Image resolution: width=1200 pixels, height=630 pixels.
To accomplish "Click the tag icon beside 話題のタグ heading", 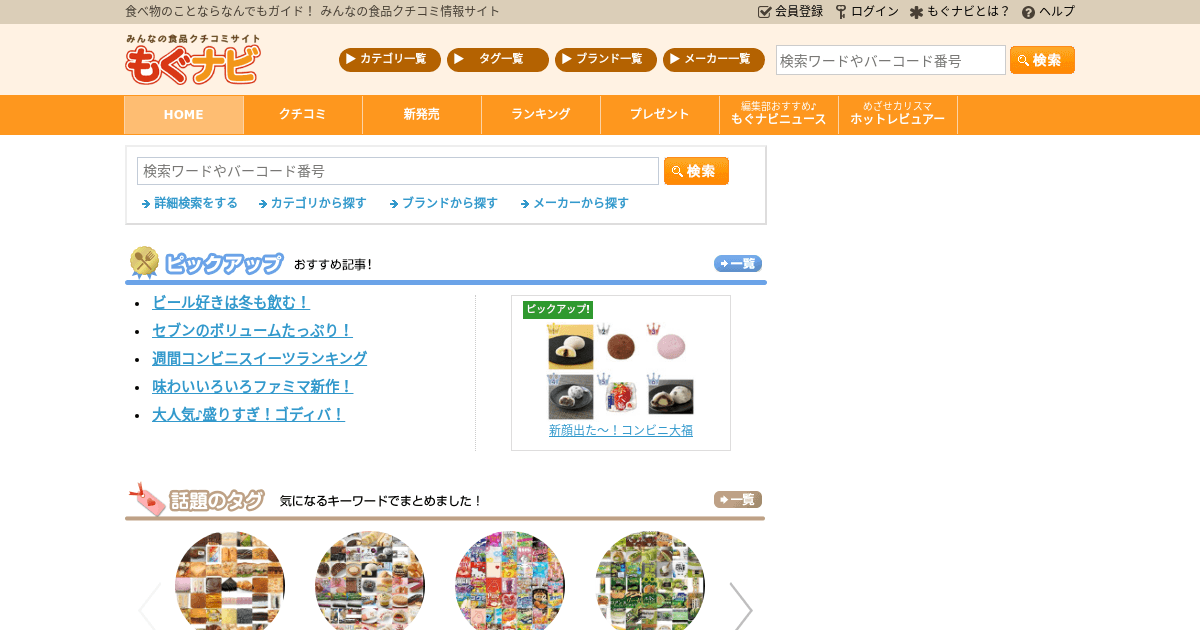I will [145, 500].
